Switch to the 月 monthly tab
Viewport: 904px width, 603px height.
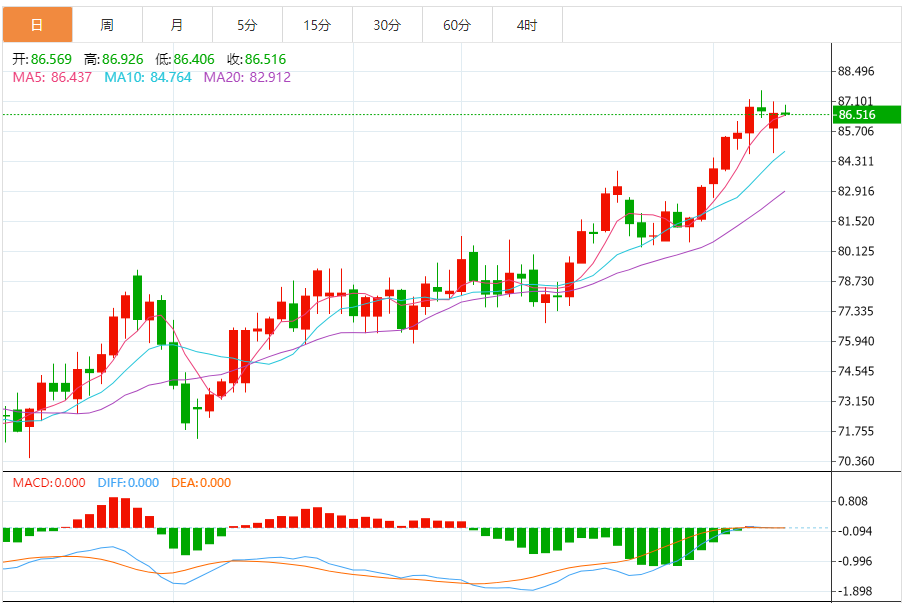pyautogui.click(x=177, y=25)
